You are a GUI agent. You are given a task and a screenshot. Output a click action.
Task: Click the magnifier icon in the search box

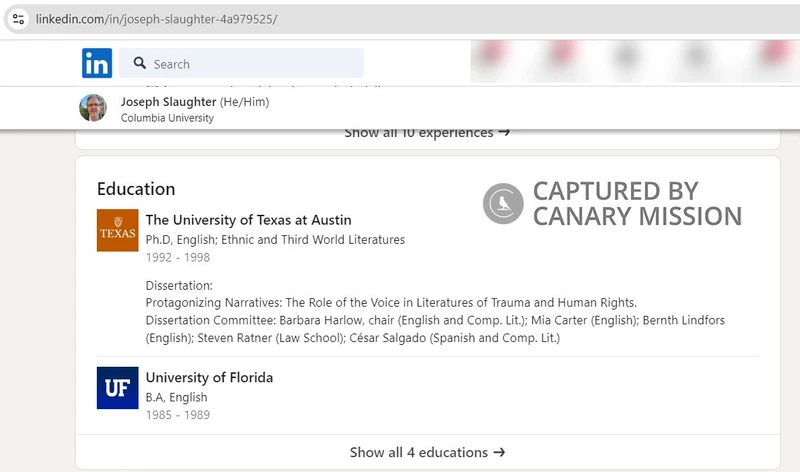139,63
